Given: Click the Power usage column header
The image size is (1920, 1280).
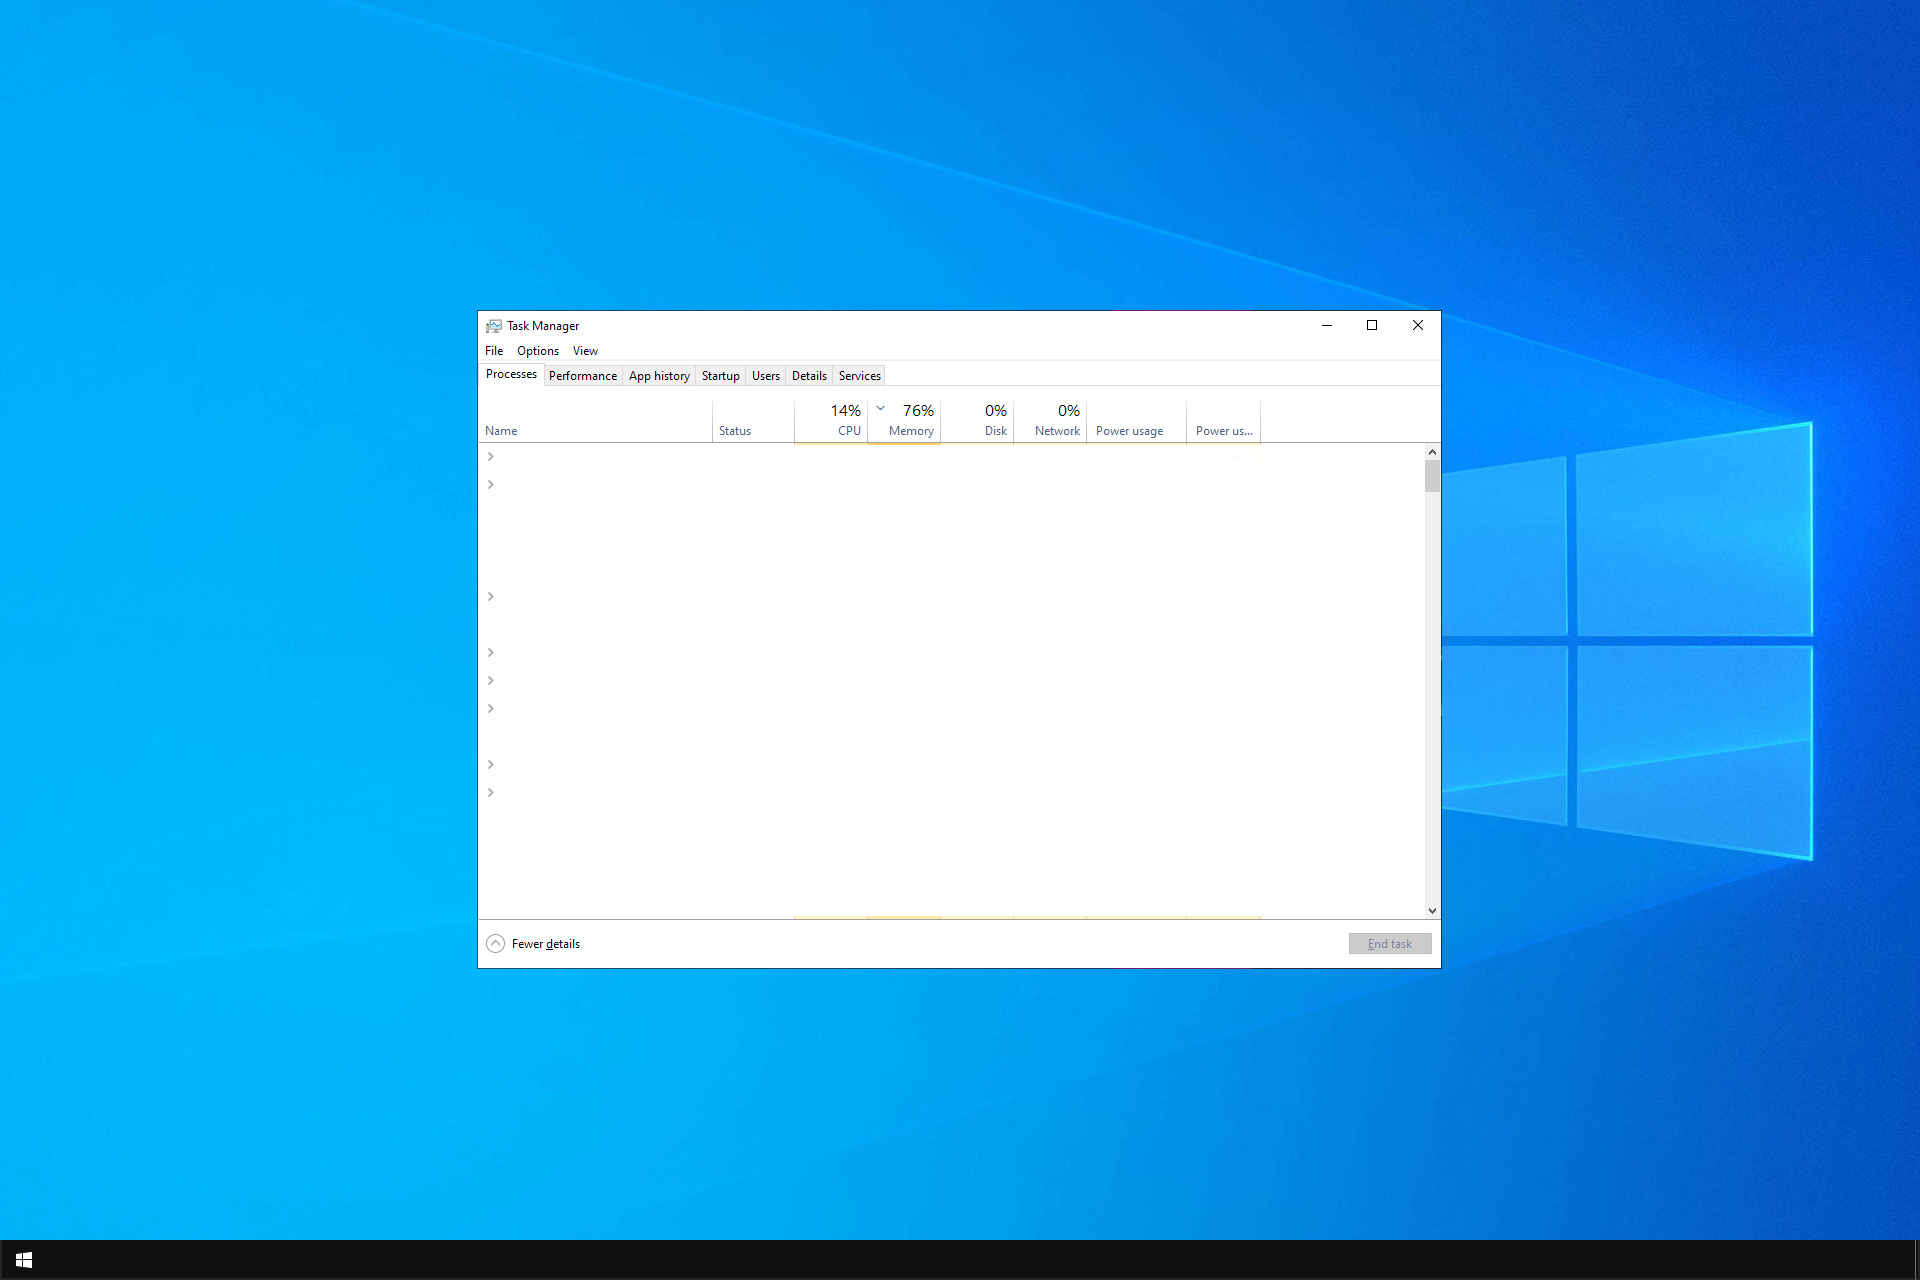Looking at the screenshot, I should [1136, 422].
